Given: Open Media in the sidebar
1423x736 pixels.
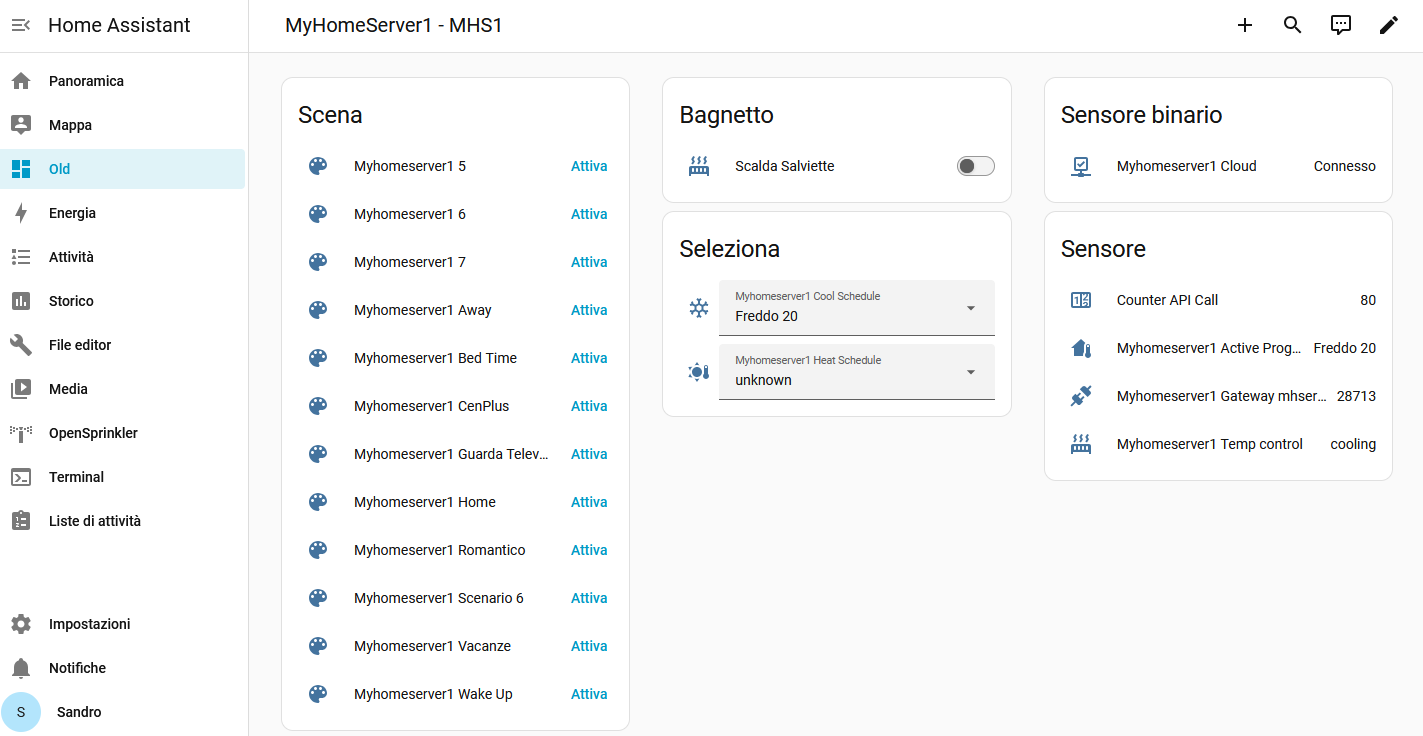Looking at the screenshot, I should pos(124,389).
